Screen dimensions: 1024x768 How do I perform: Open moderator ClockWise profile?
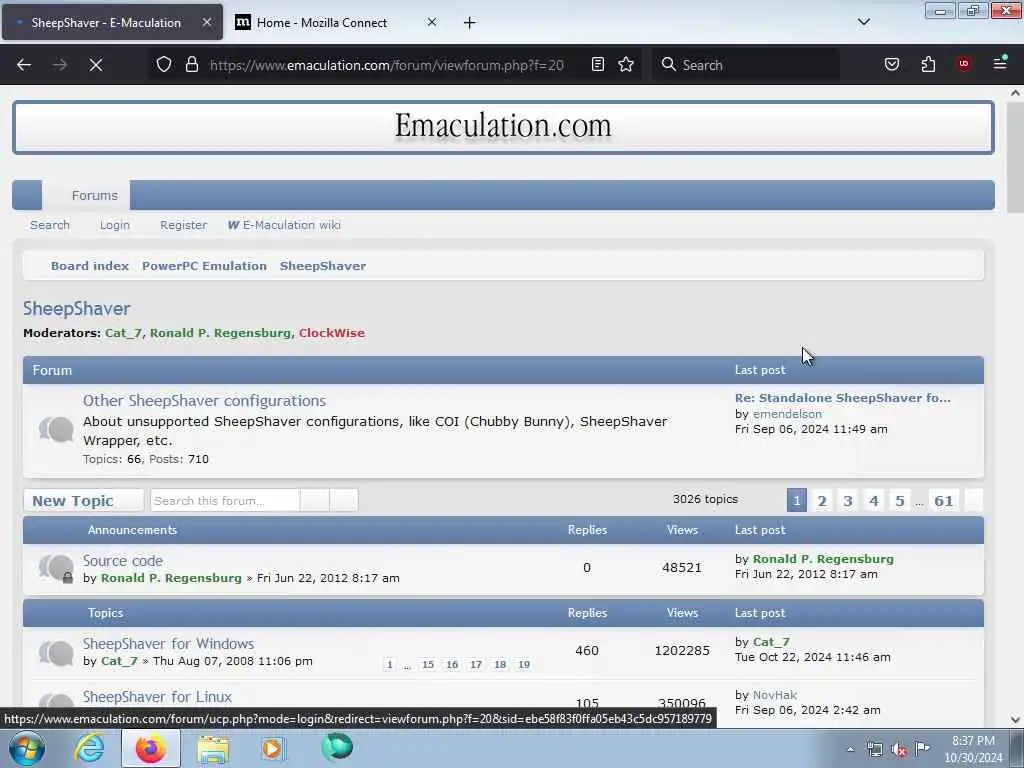click(x=332, y=333)
